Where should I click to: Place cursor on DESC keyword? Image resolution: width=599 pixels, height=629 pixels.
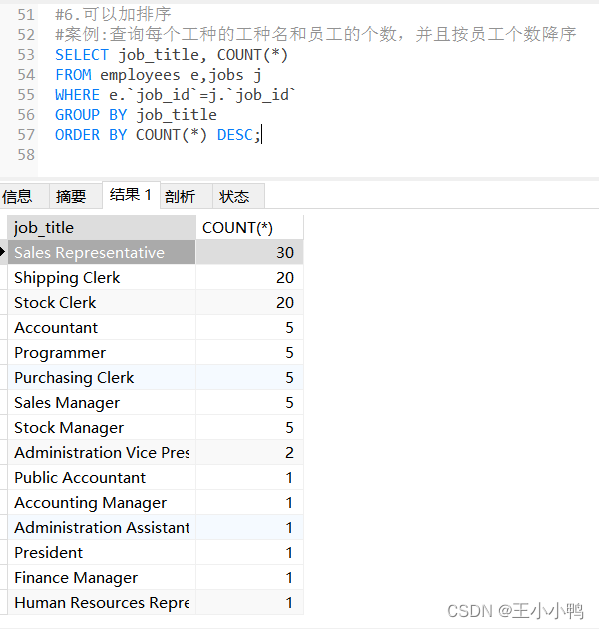(x=235, y=135)
